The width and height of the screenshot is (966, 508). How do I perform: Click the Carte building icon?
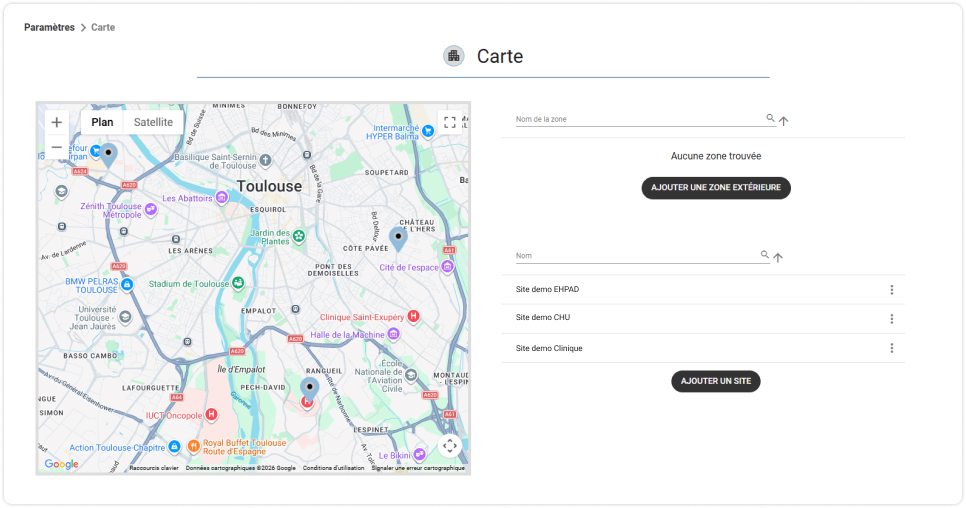pyautogui.click(x=454, y=56)
